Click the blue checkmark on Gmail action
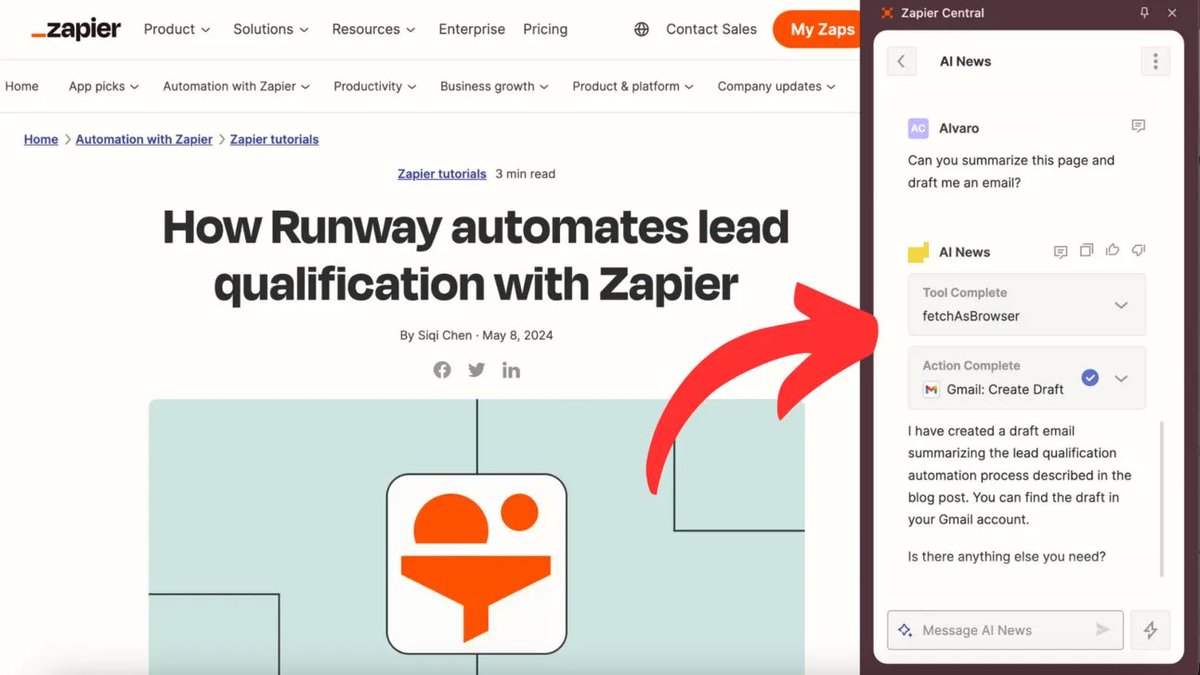 point(1090,378)
